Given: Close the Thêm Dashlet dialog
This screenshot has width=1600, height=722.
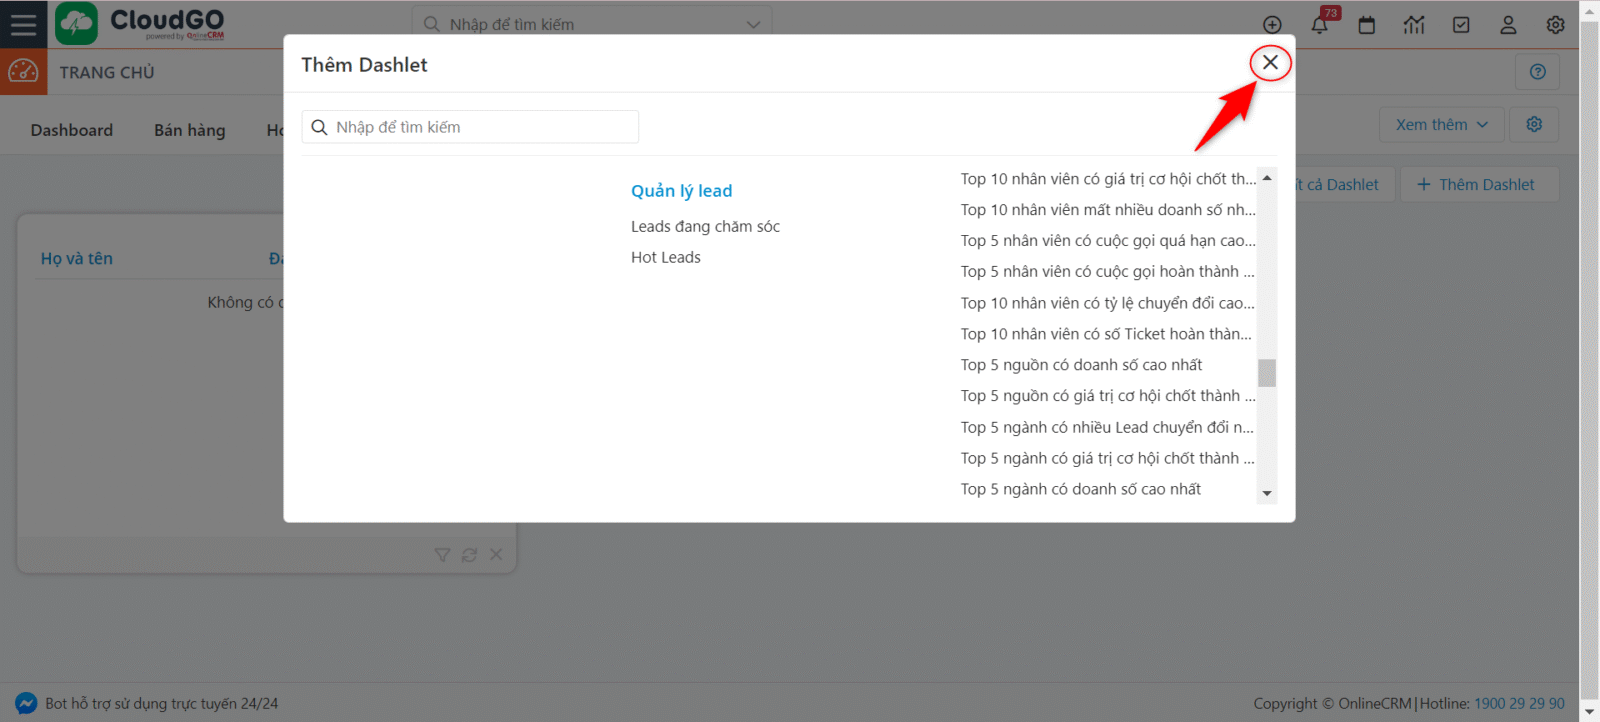Looking at the screenshot, I should [x=1270, y=62].
